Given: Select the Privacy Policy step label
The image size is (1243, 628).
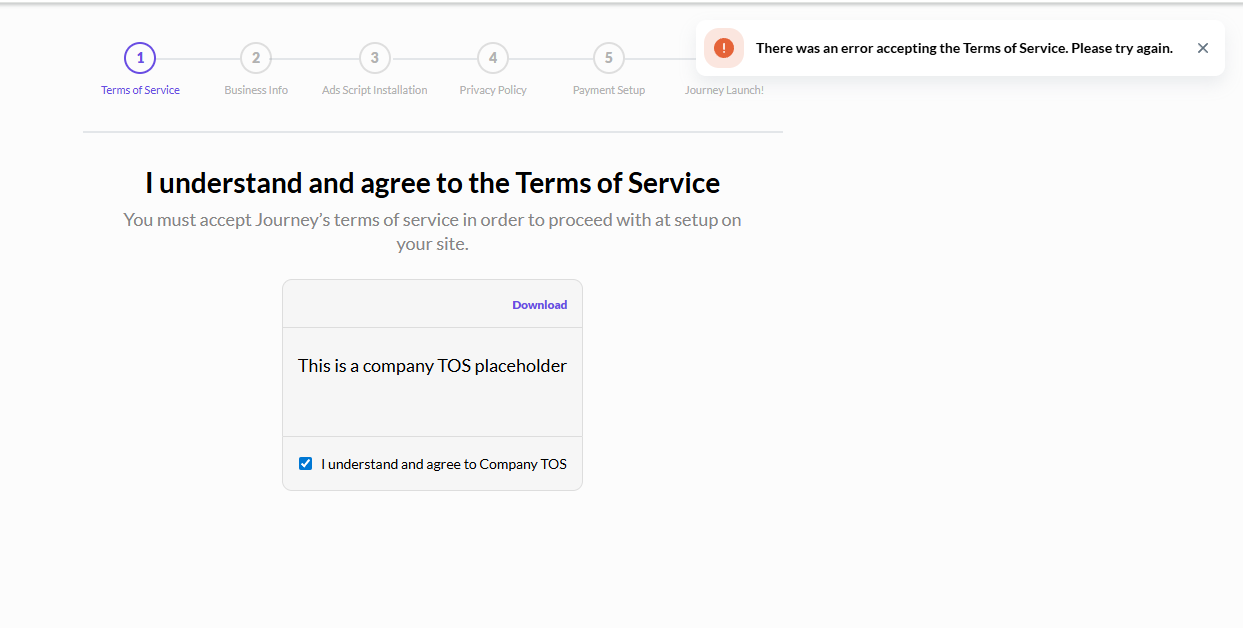Looking at the screenshot, I should (x=493, y=90).
